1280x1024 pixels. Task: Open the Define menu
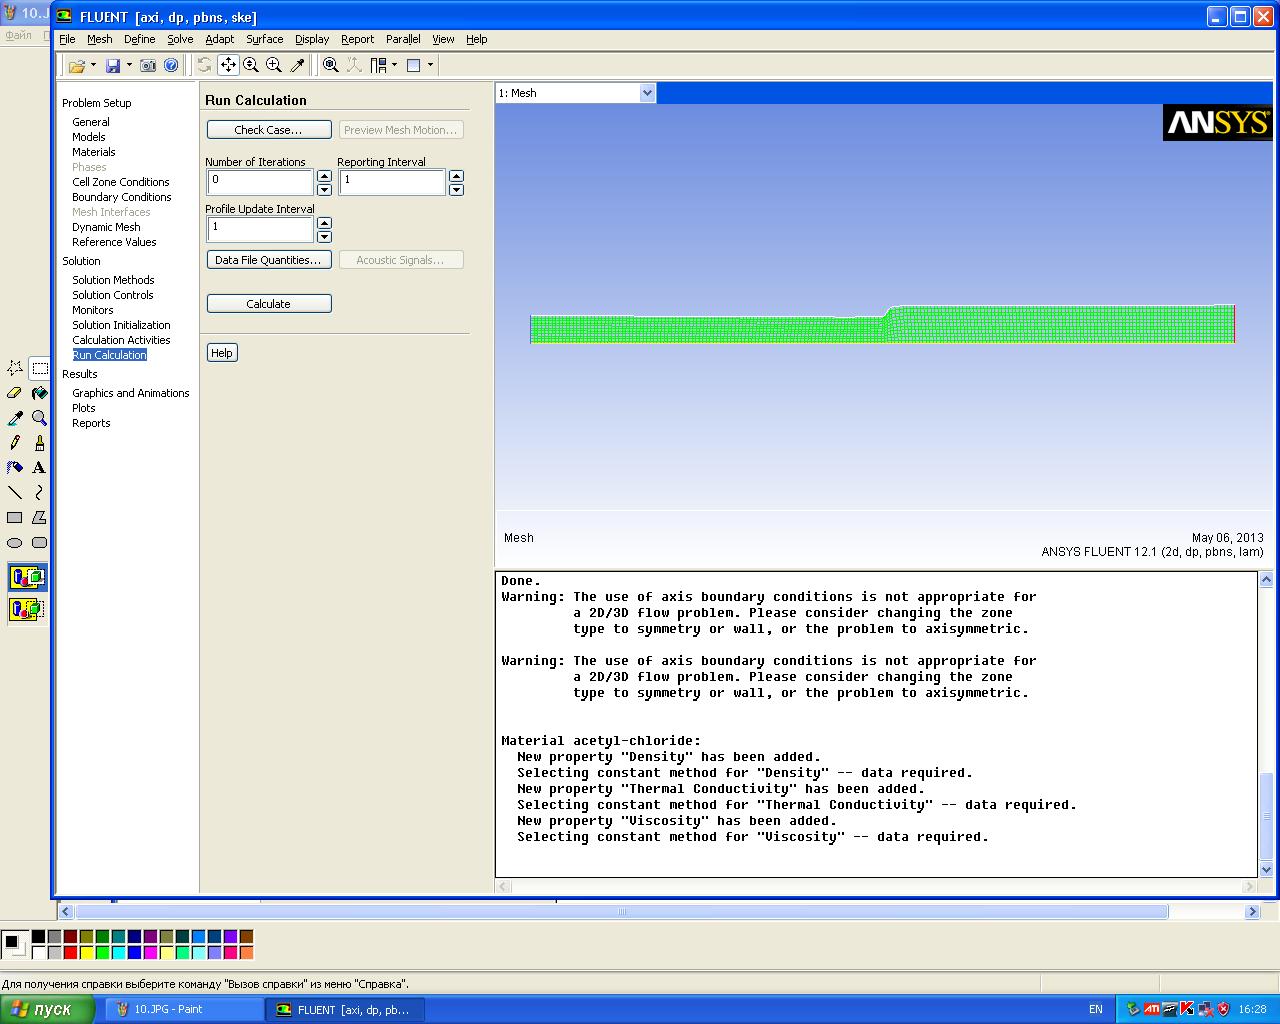[139, 39]
